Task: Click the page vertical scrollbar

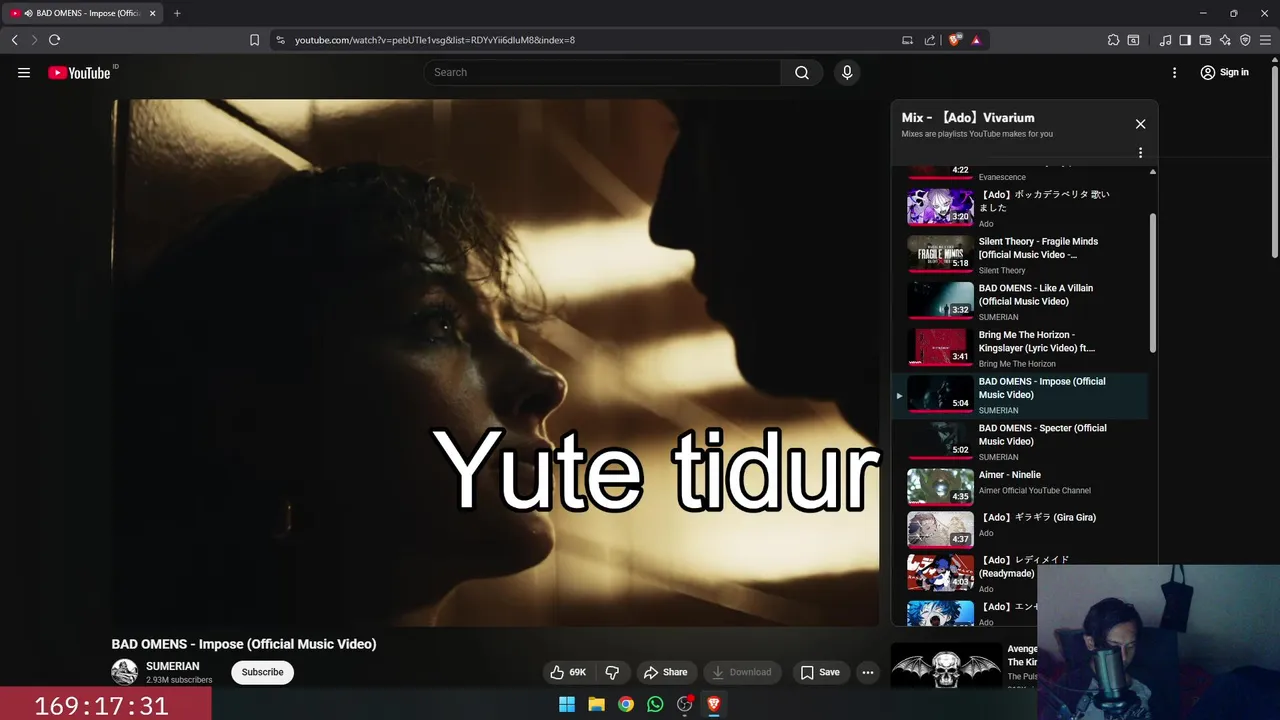Action: pos(1274,163)
